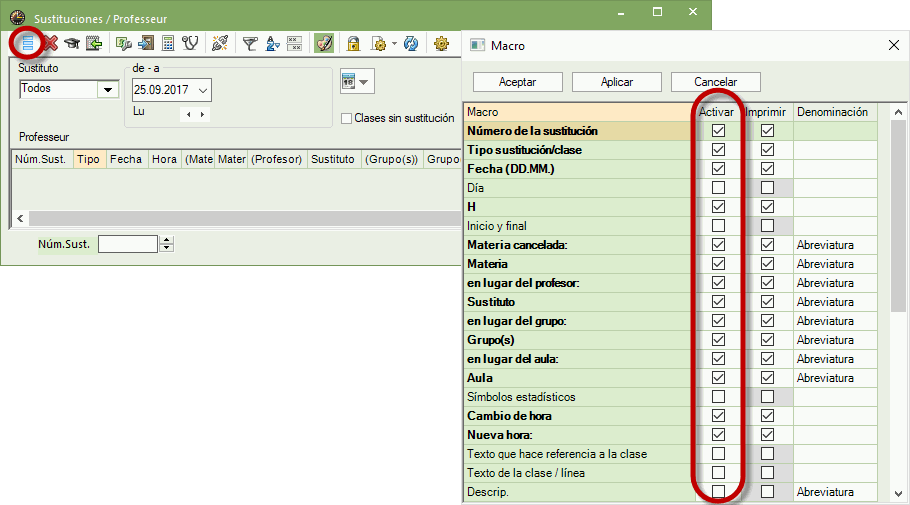The height and width of the screenshot is (505, 910).
Task: Select the Tipo sustitución/clase macro row
Action: [579, 150]
